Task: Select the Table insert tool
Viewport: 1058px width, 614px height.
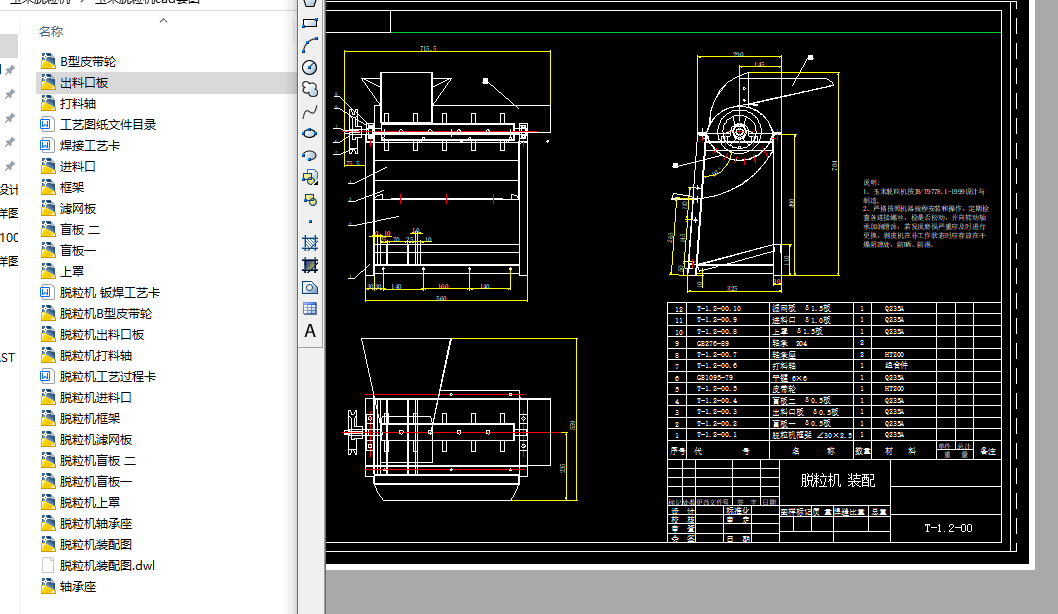Action: tap(310, 309)
